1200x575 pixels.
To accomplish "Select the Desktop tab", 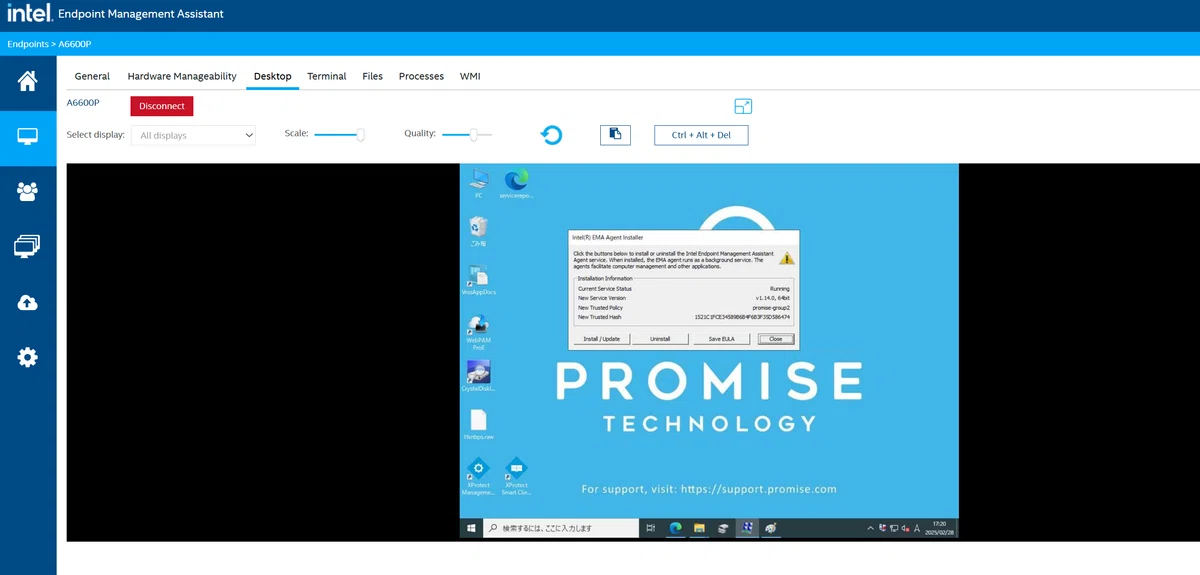I will point(272,76).
